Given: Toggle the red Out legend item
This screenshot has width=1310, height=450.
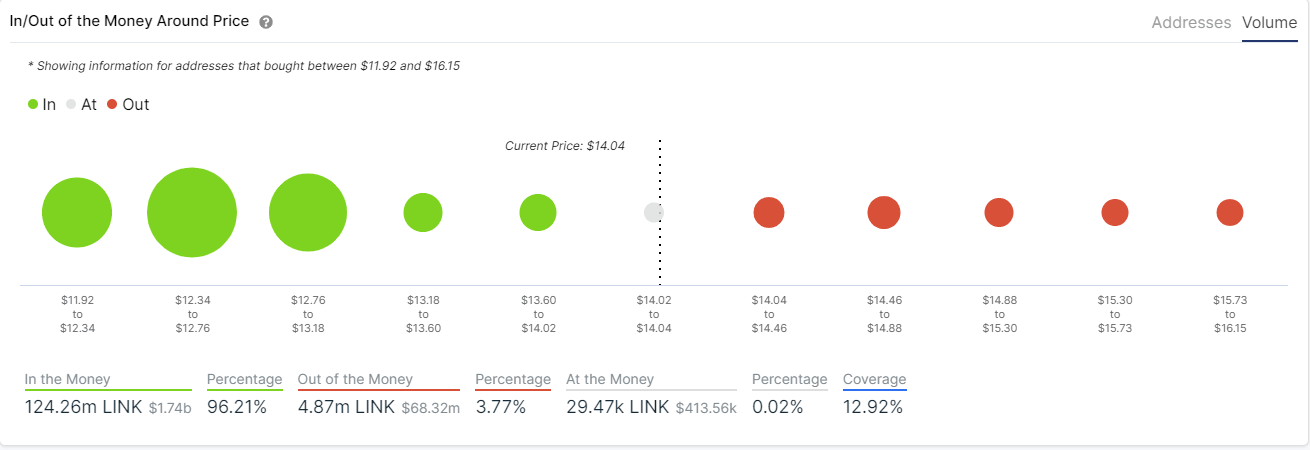Looking at the screenshot, I should click(x=128, y=104).
